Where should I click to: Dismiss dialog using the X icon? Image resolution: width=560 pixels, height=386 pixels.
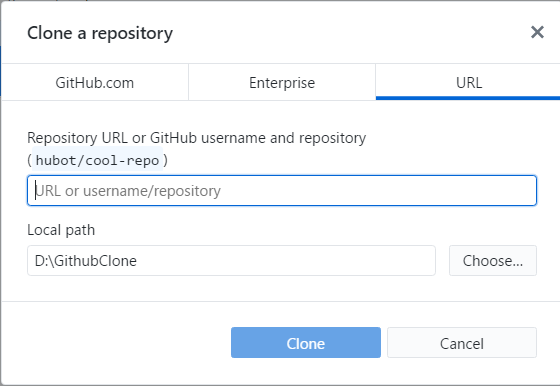[x=537, y=32]
